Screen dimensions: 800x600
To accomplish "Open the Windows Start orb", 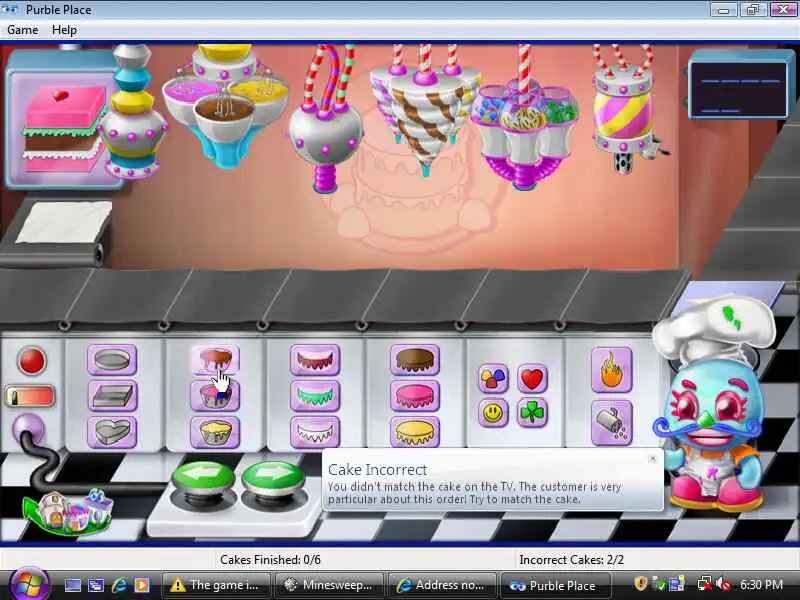I will 29,585.
